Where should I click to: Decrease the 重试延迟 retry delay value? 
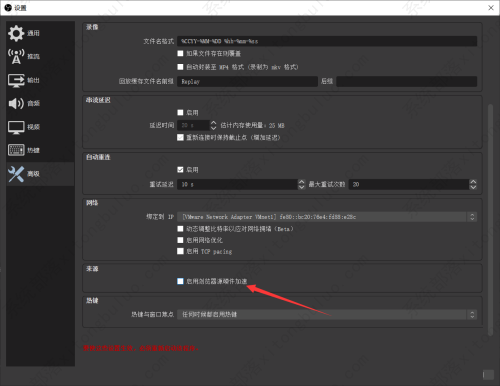tap(301, 187)
